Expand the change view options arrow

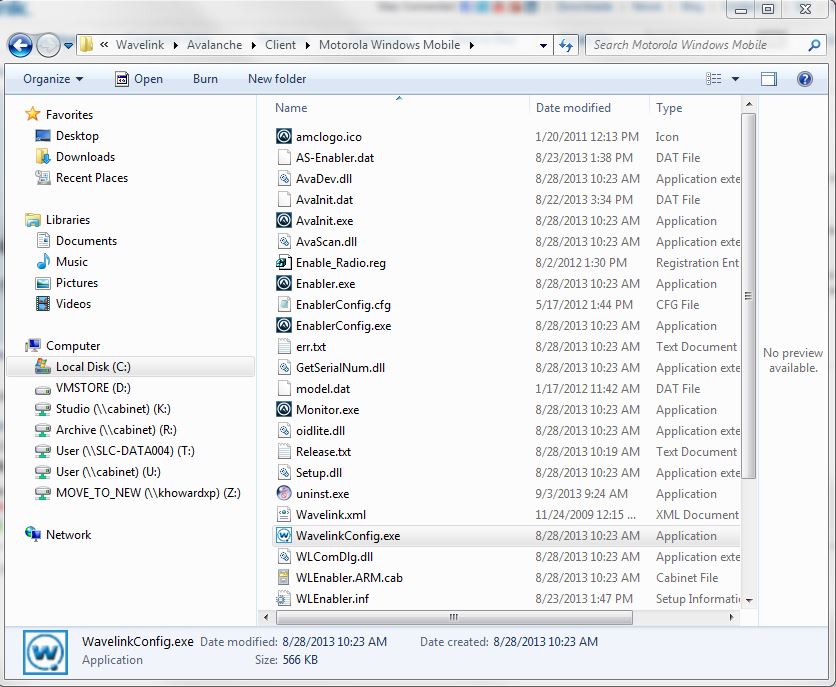click(x=736, y=79)
